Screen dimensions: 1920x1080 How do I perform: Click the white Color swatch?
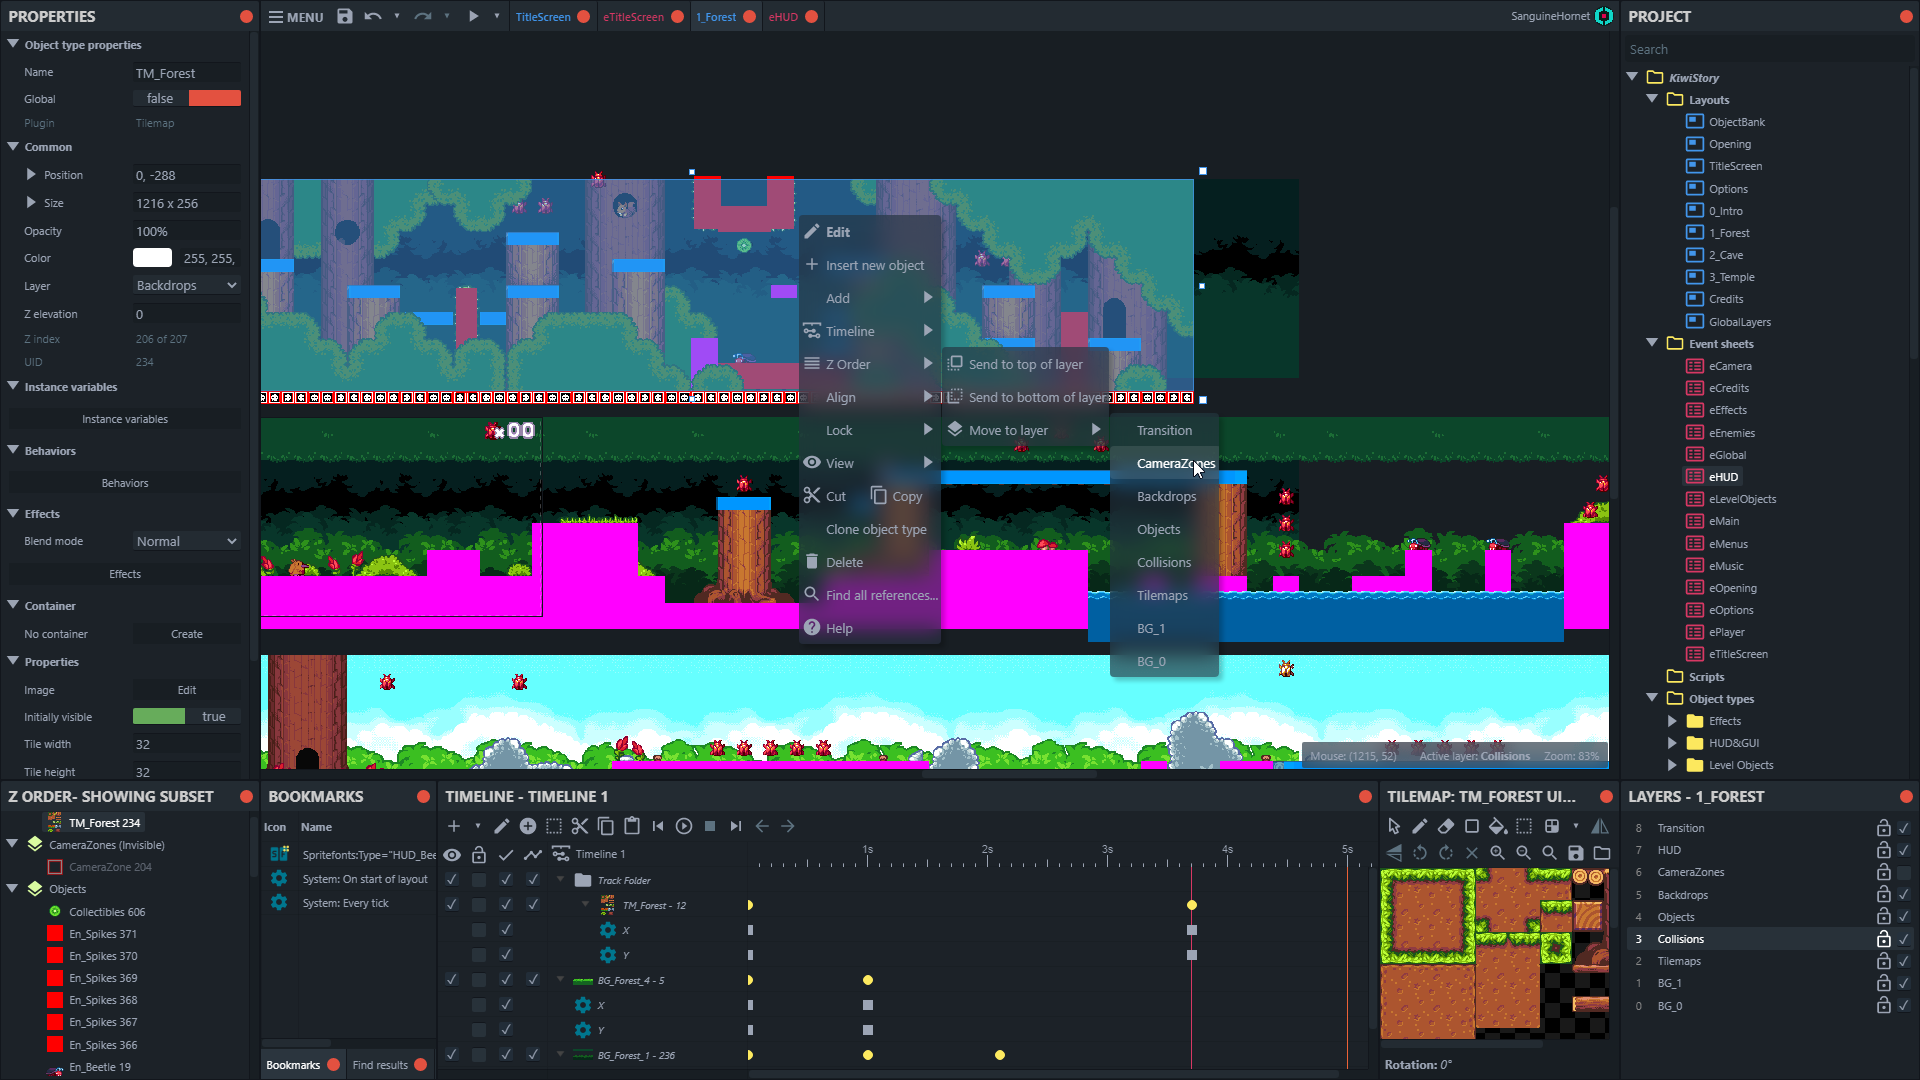152,258
